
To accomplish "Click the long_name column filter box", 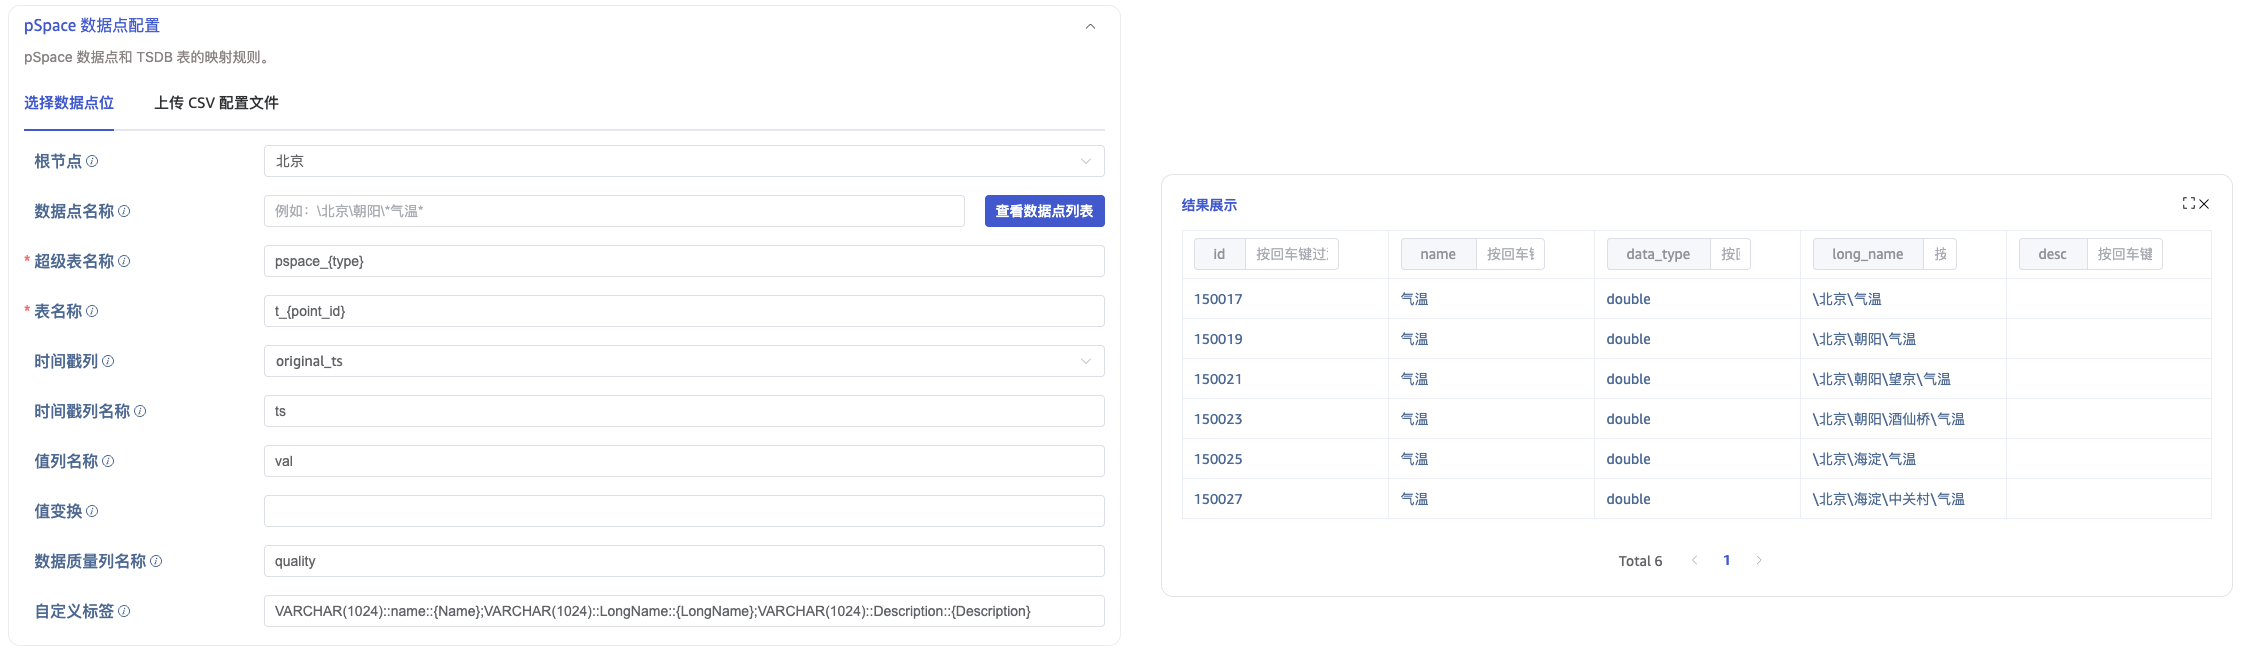I will 1939,254.
